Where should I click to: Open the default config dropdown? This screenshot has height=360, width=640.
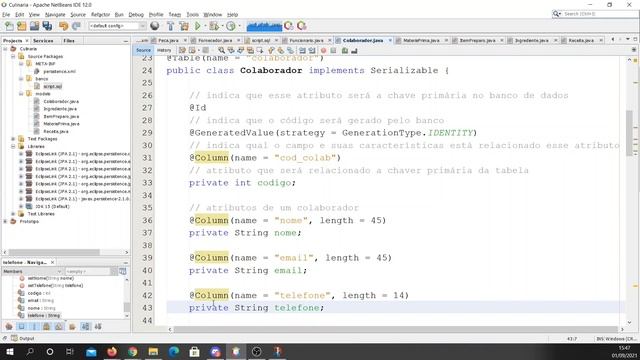118,26
